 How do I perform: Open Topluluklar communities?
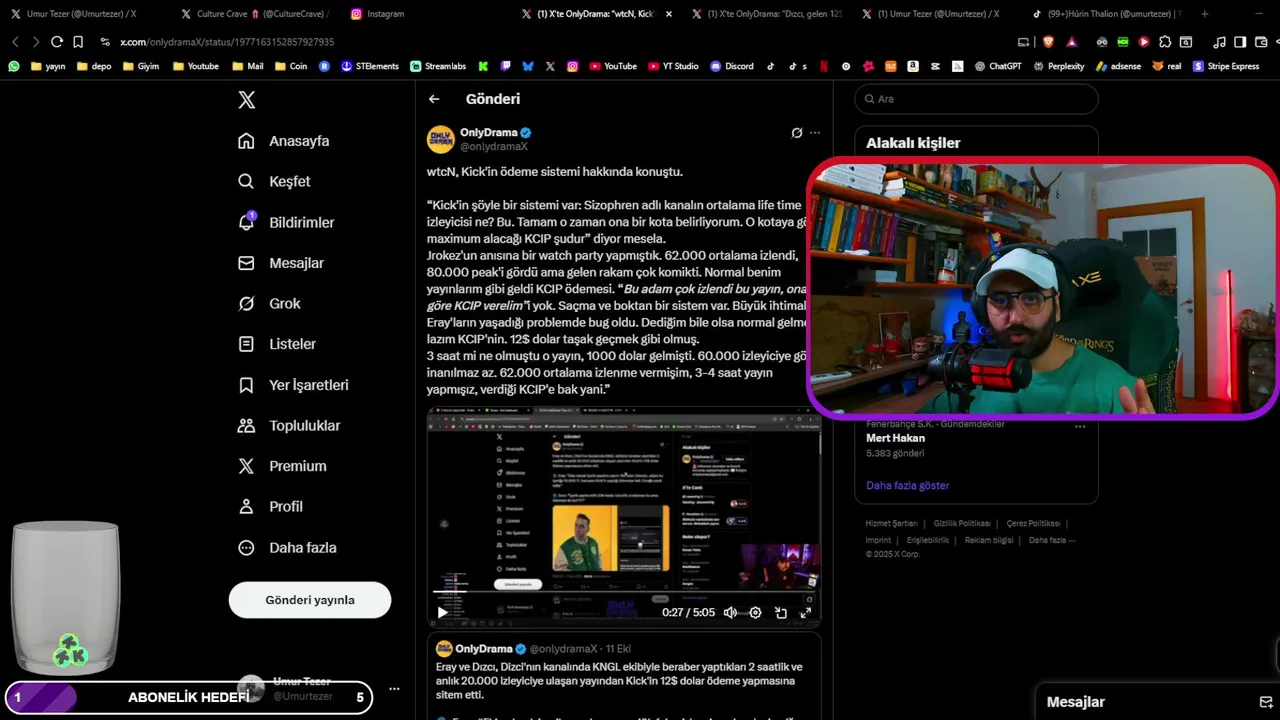(289, 425)
